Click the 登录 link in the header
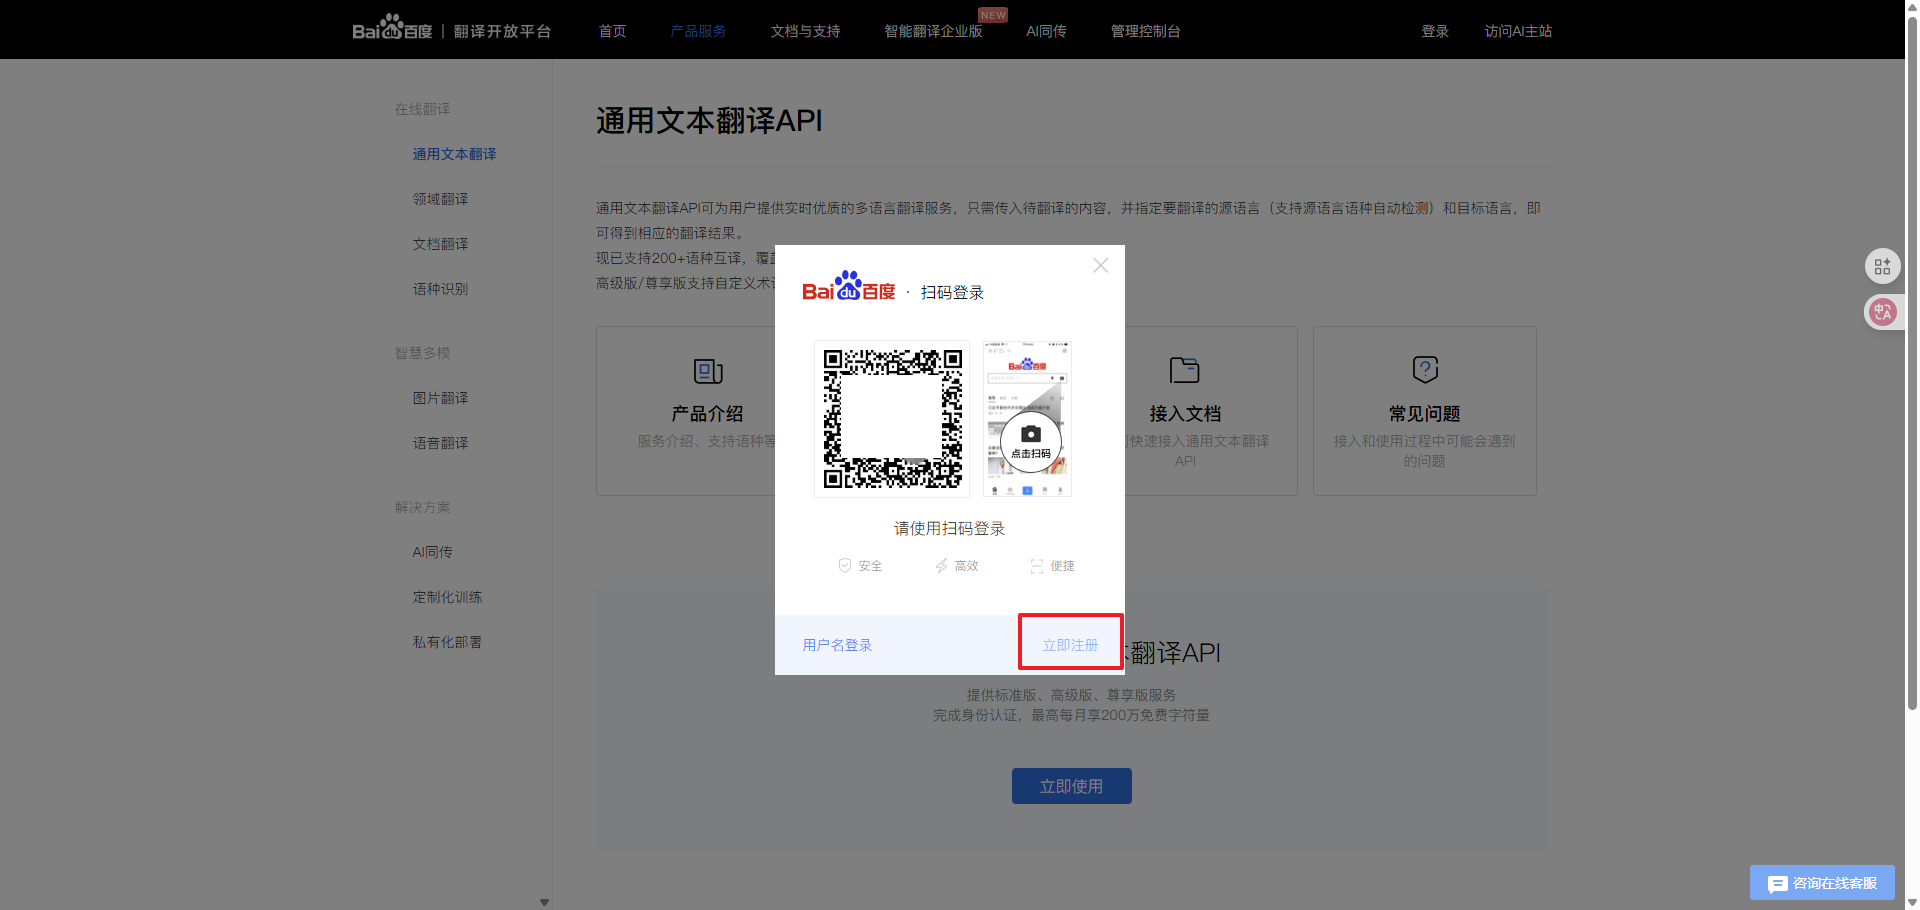The width and height of the screenshot is (1920, 910). (1435, 31)
